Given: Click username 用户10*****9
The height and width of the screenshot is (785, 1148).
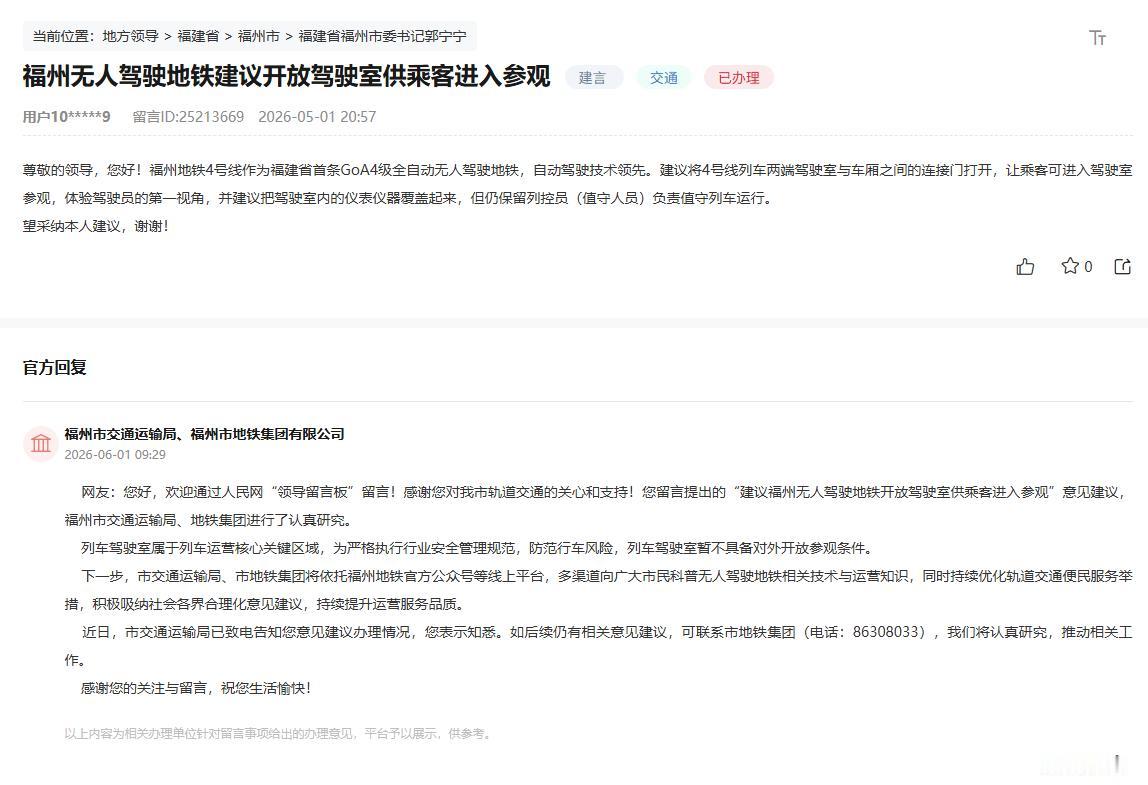Looking at the screenshot, I should (67, 117).
